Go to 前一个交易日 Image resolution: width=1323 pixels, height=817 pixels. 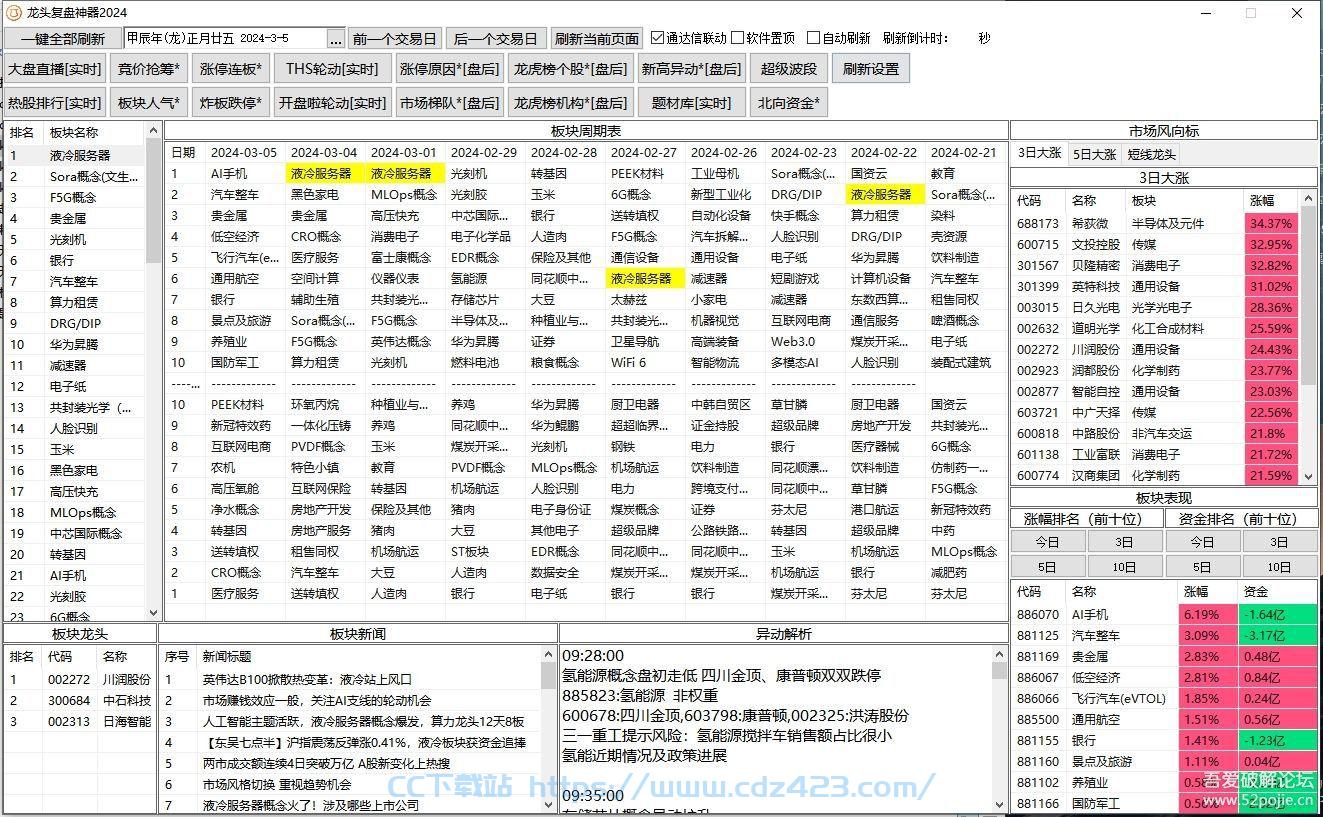(x=394, y=39)
